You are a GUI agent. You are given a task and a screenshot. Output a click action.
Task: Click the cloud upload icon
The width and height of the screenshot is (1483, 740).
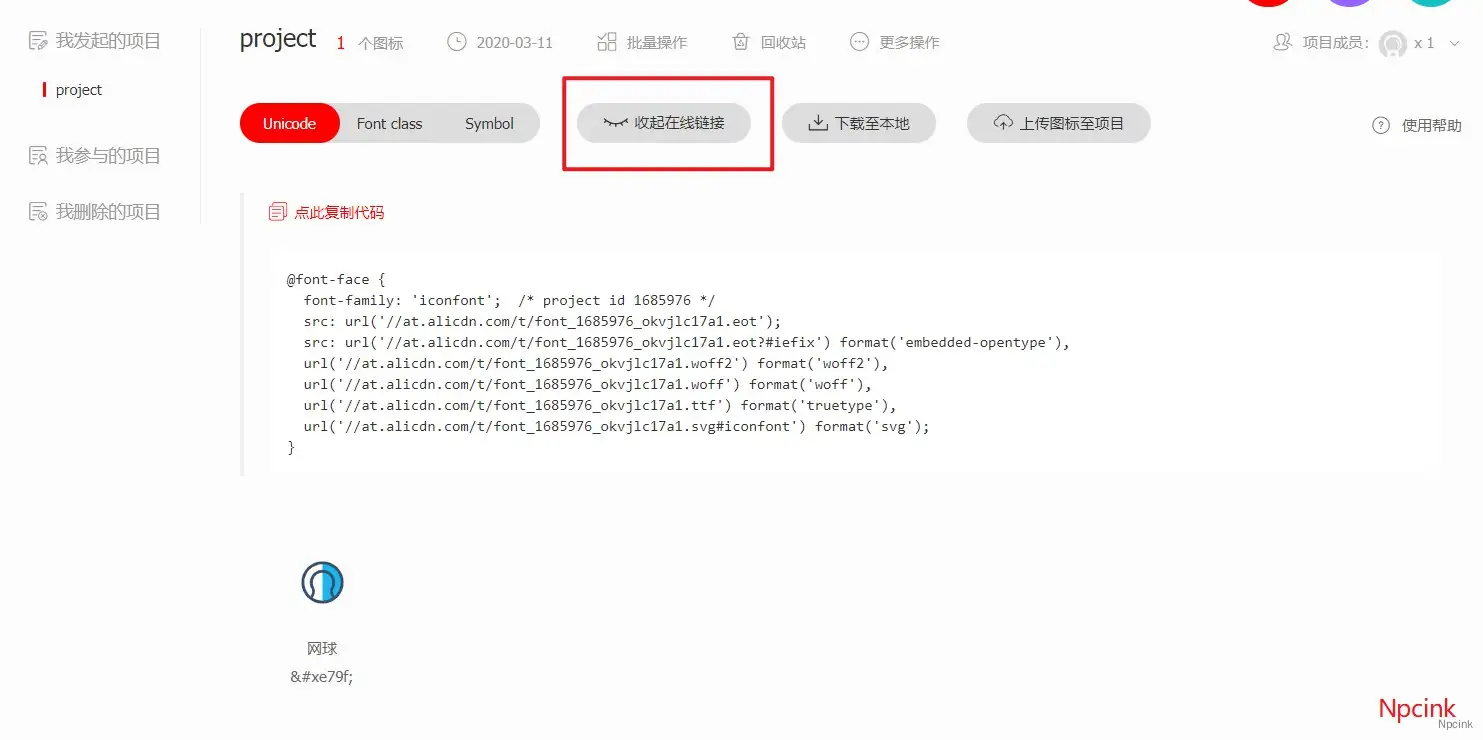tap(1003, 123)
